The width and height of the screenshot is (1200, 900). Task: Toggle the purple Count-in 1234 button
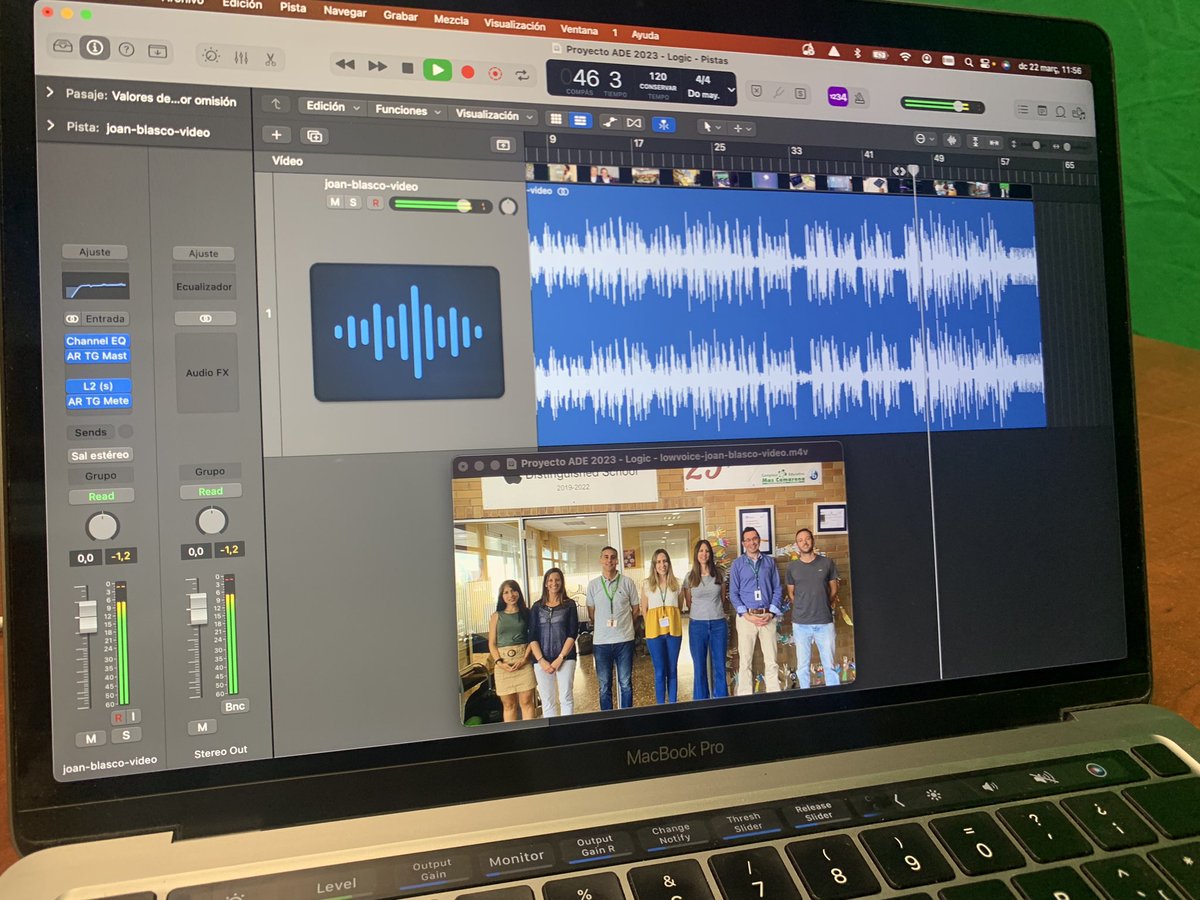[837, 96]
